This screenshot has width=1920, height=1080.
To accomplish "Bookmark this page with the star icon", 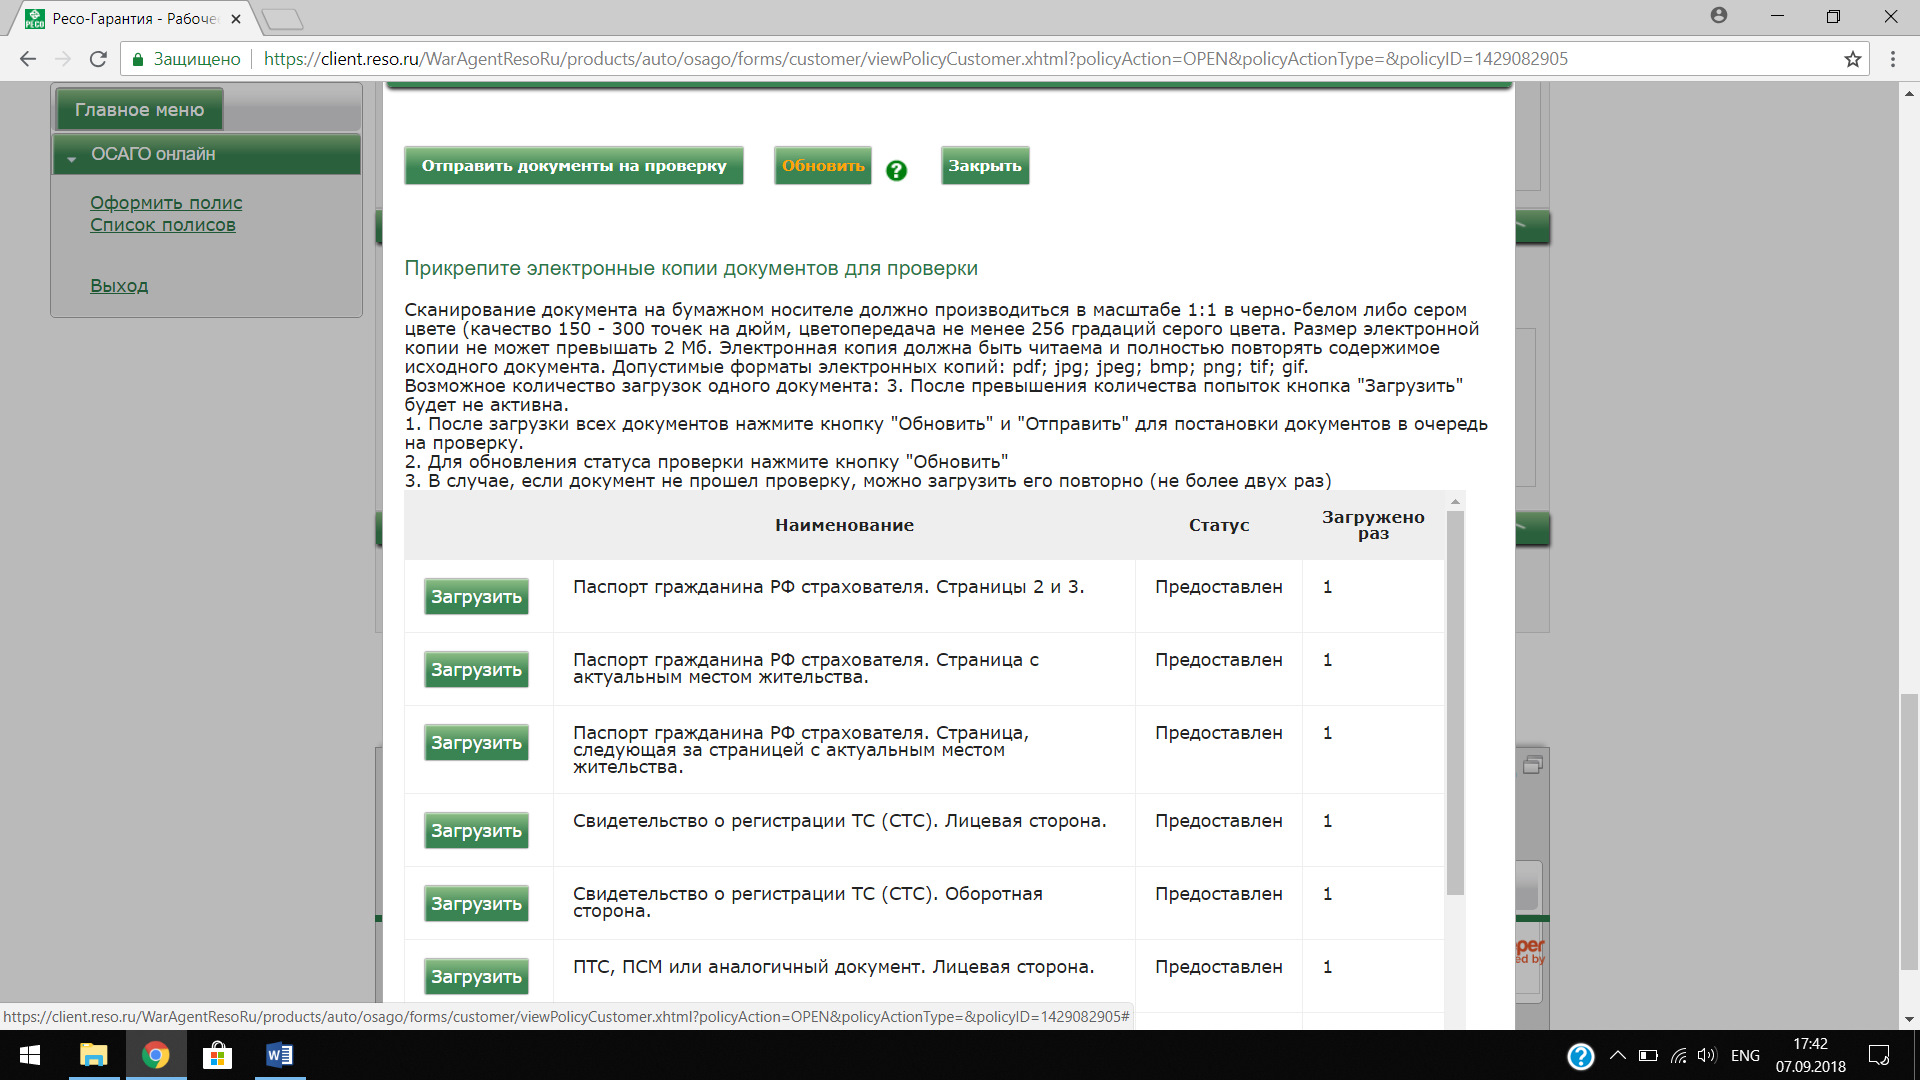I will point(1853,59).
